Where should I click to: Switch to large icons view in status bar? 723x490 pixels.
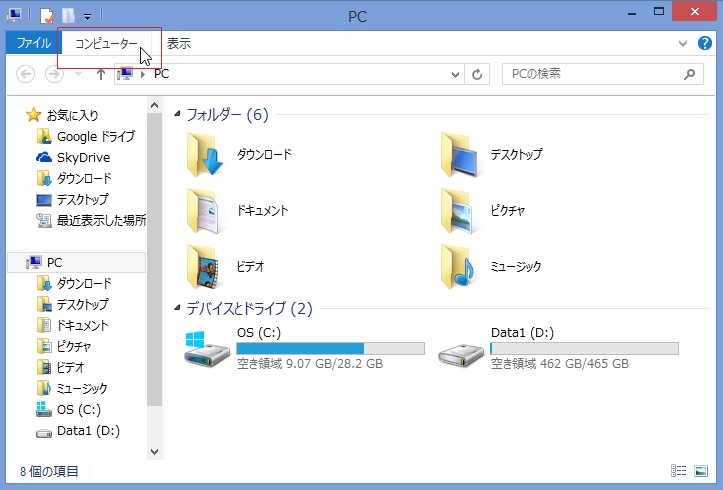click(x=701, y=471)
